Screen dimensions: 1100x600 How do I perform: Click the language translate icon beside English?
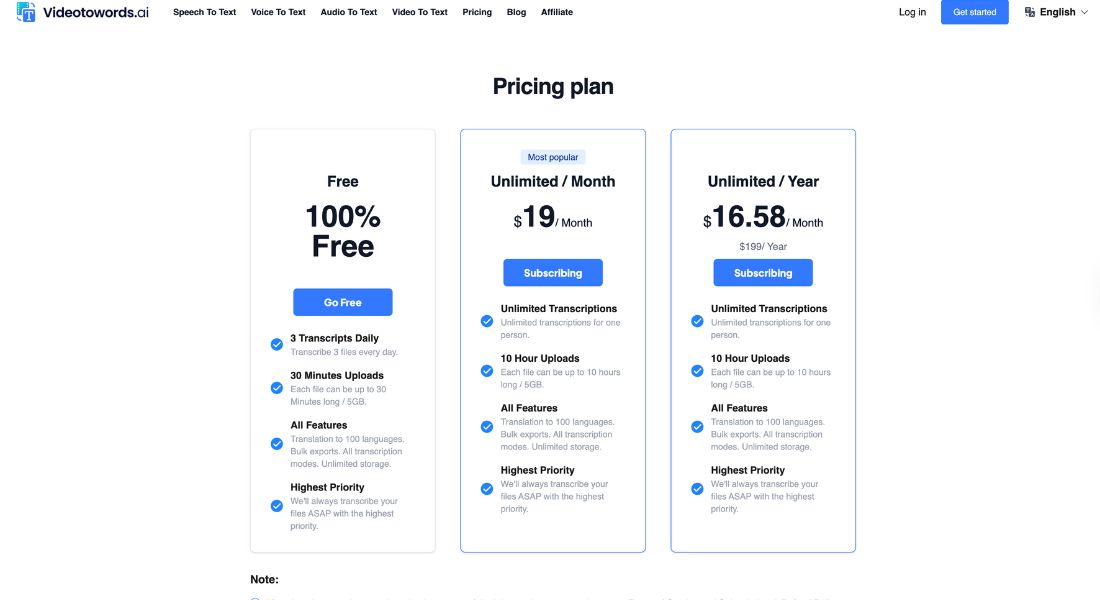pos(1029,12)
